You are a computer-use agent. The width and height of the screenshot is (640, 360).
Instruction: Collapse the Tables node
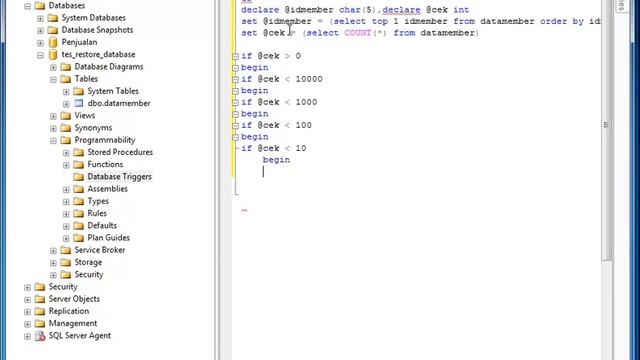click(x=53, y=80)
